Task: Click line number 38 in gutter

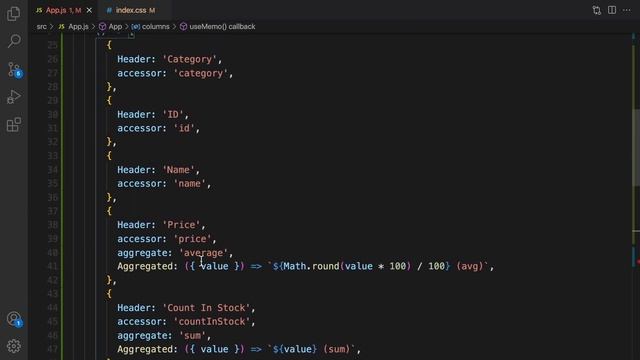Action: pyautogui.click(x=52, y=225)
